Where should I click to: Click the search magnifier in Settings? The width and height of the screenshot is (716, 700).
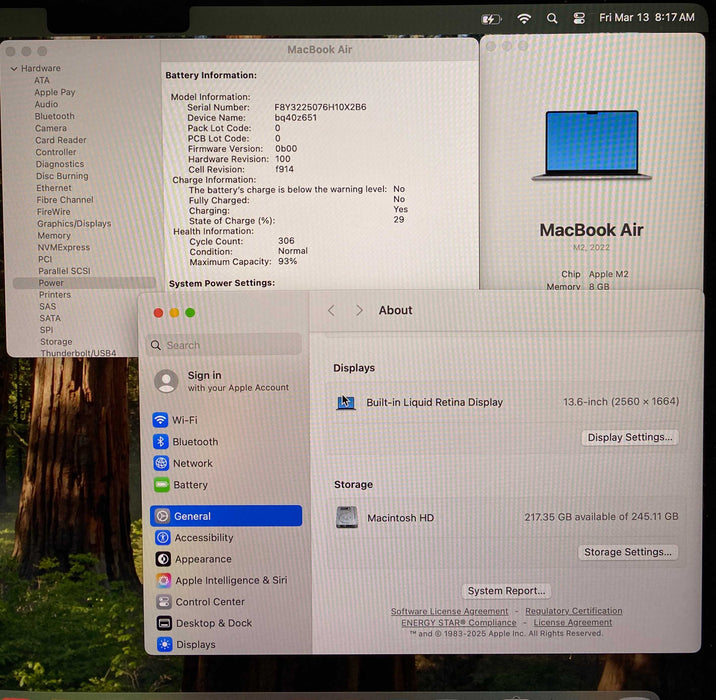coord(156,345)
